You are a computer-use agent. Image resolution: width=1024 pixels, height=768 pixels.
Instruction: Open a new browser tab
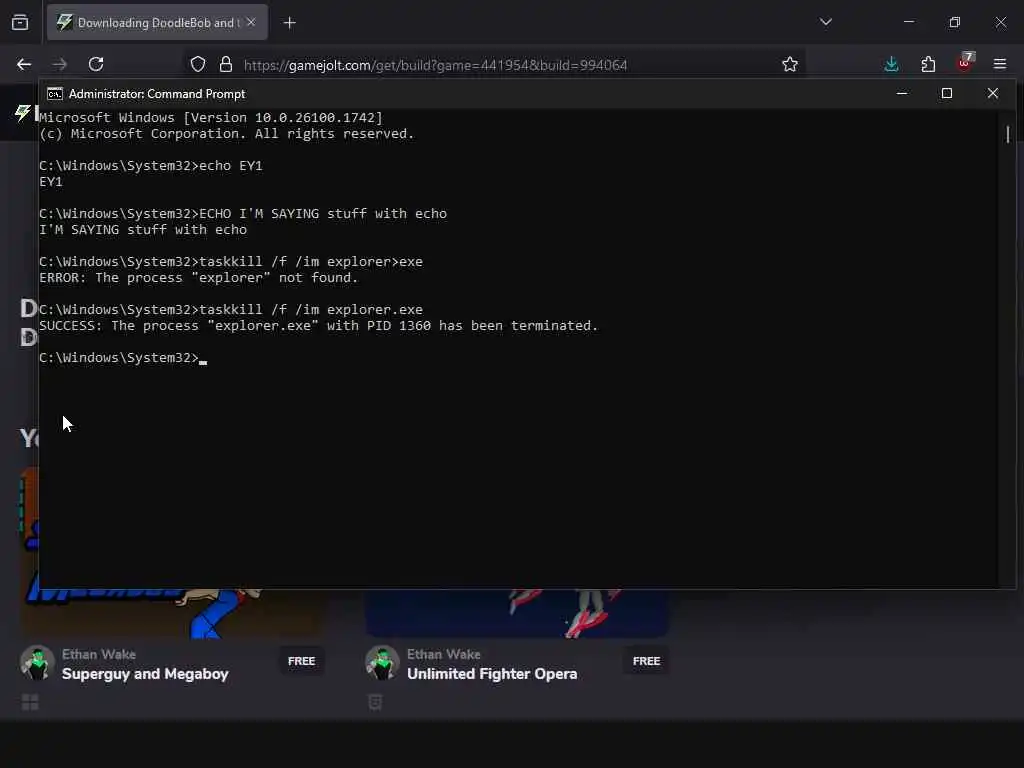pos(290,23)
